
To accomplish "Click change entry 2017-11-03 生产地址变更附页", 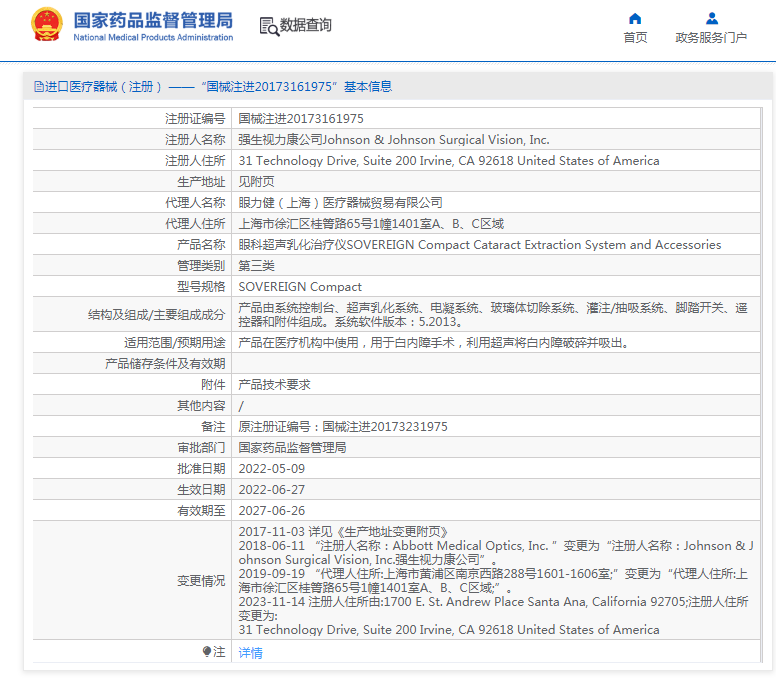I will [x=344, y=532].
